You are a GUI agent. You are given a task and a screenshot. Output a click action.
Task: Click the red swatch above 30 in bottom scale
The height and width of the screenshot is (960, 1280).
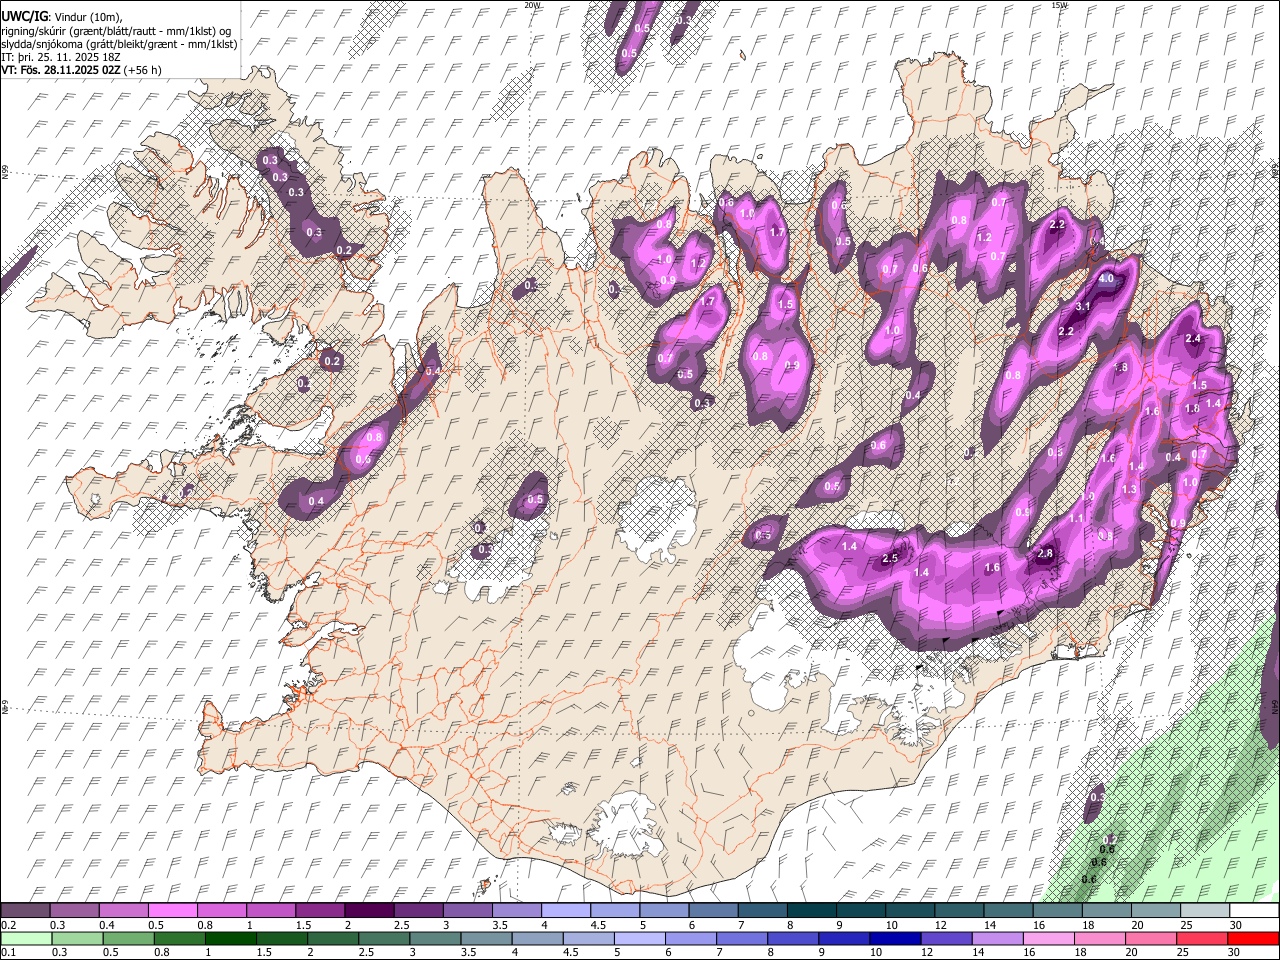[1253, 938]
